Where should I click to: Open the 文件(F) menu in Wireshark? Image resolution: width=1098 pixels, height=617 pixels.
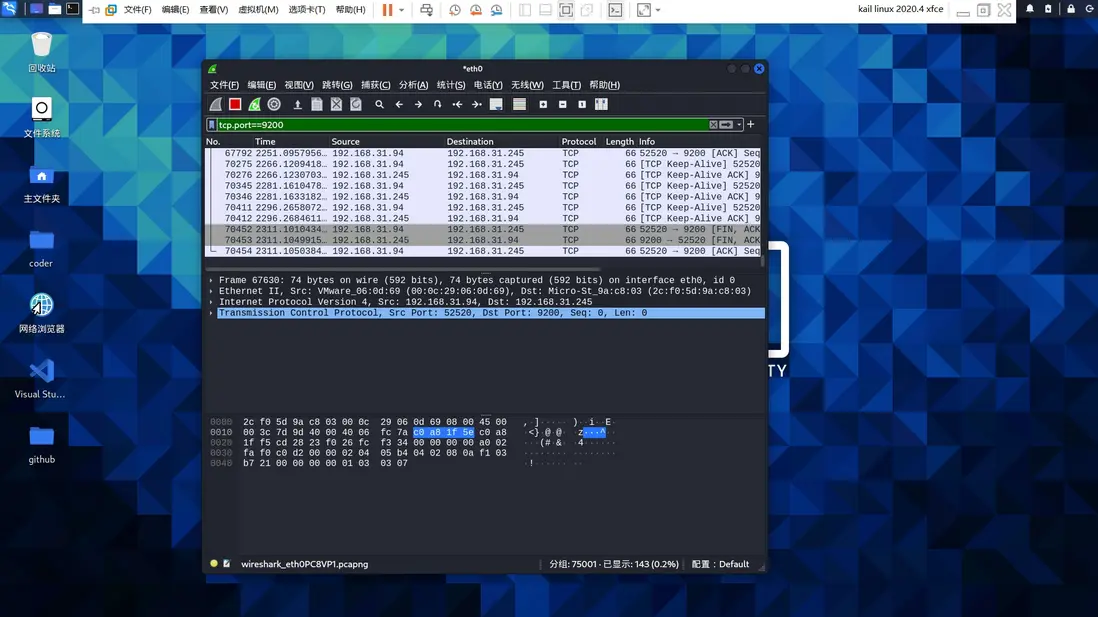click(x=225, y=85)
